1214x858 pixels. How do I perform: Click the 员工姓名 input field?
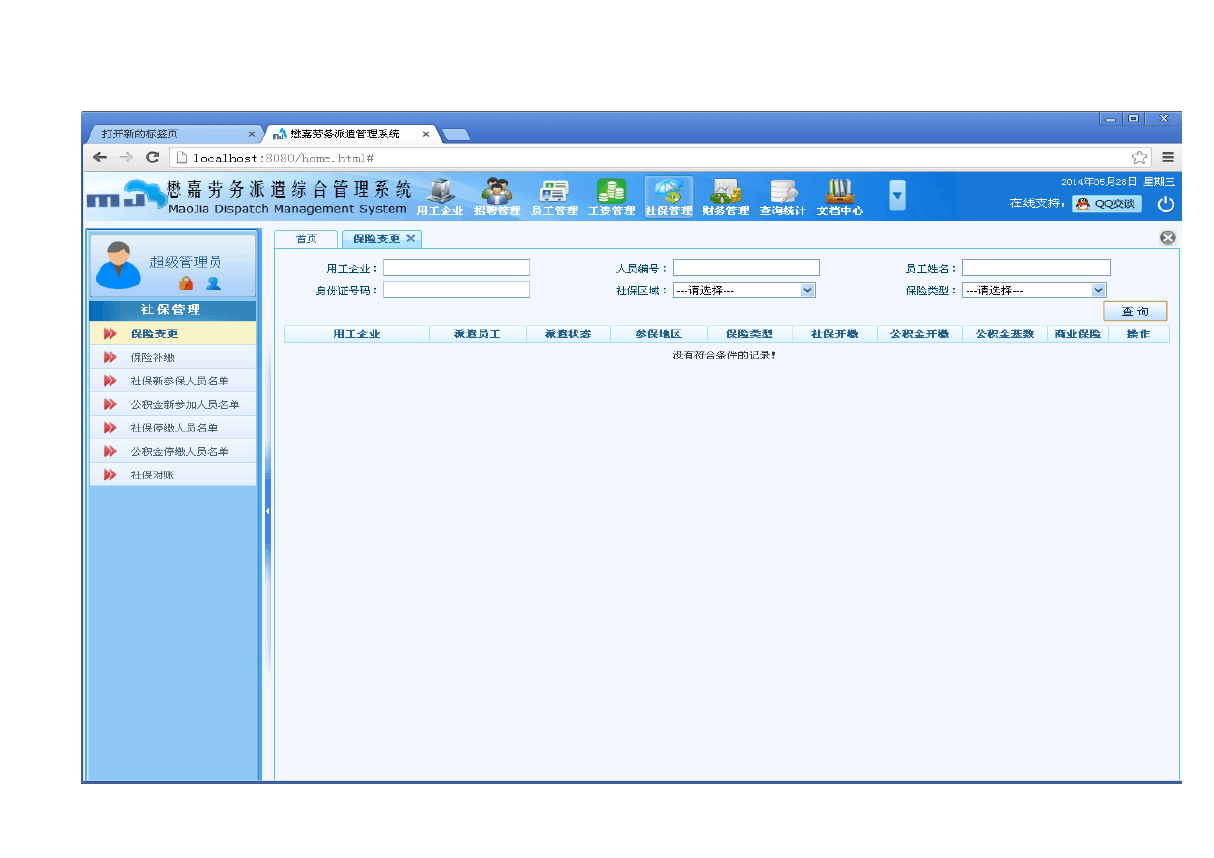click(1036, 268)
